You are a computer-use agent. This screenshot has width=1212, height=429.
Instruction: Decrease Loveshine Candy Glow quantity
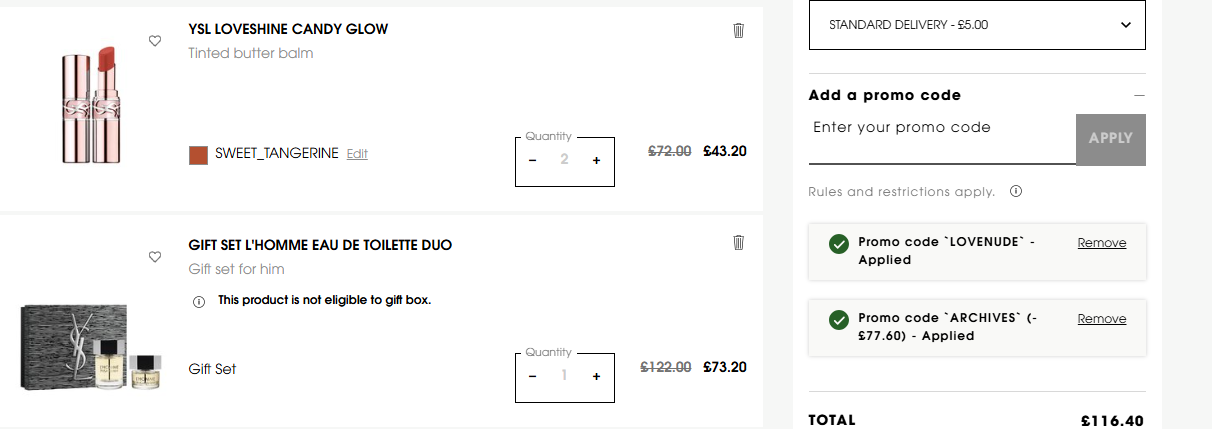pos(533,160)
